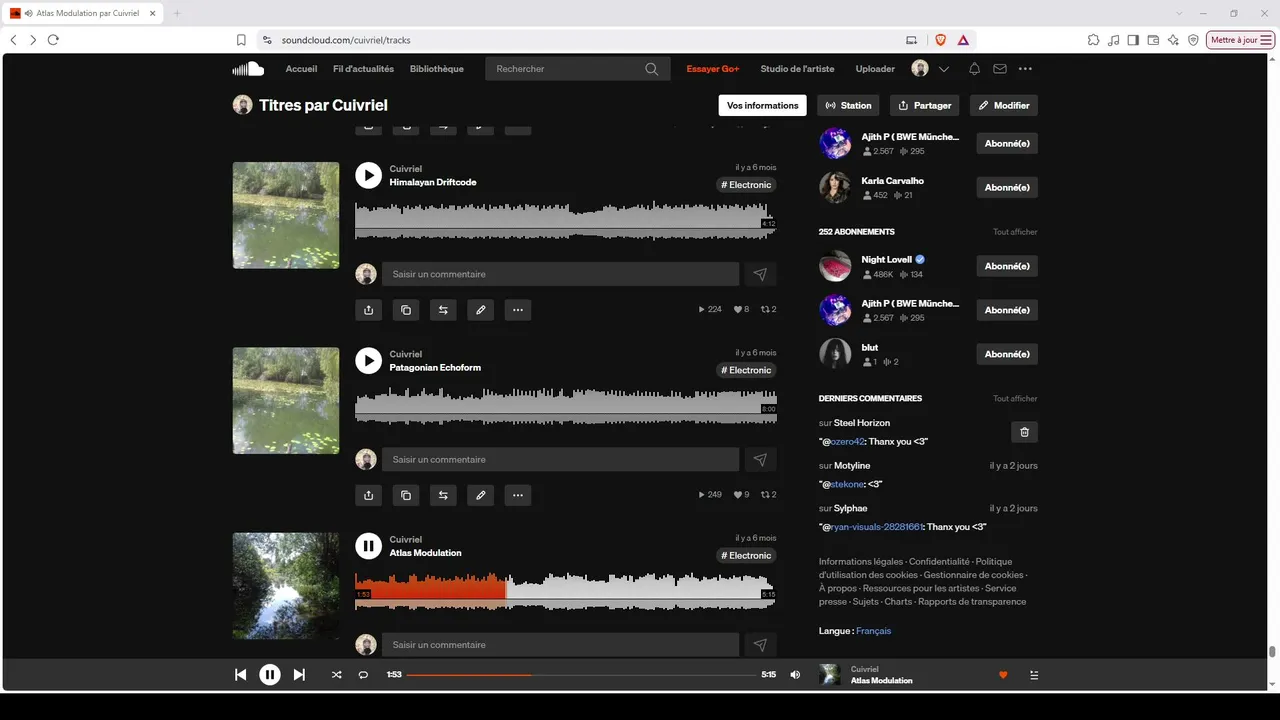Copy the Patagonian Echoform track link
This screenshot has height=720, width=1280.
point(406,495)
